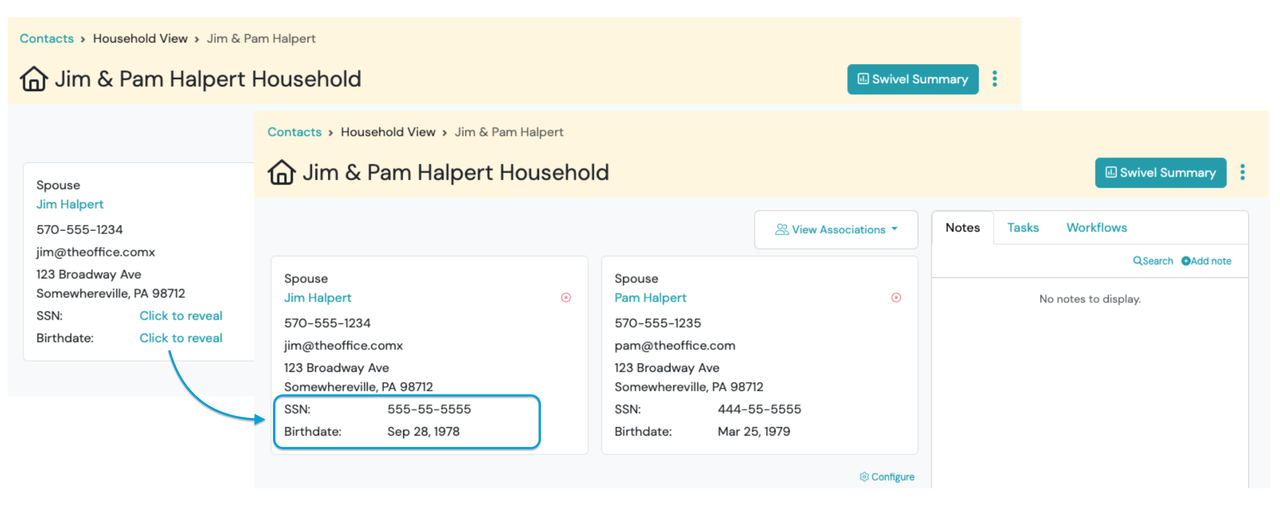This screenshot has height=508, width=1280.
Task: Click the email pam@theoffice.com
Action: (x=675, y=346)
